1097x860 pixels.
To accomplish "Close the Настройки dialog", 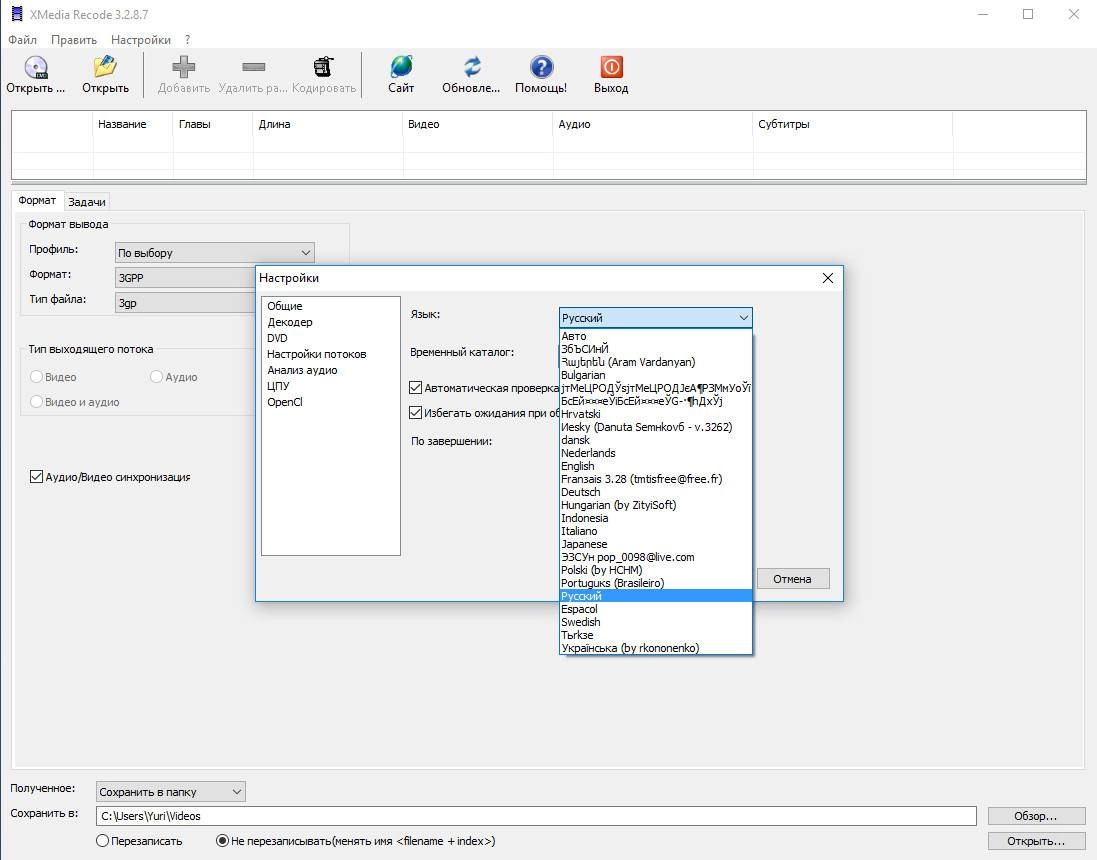I will pos(828,278).
